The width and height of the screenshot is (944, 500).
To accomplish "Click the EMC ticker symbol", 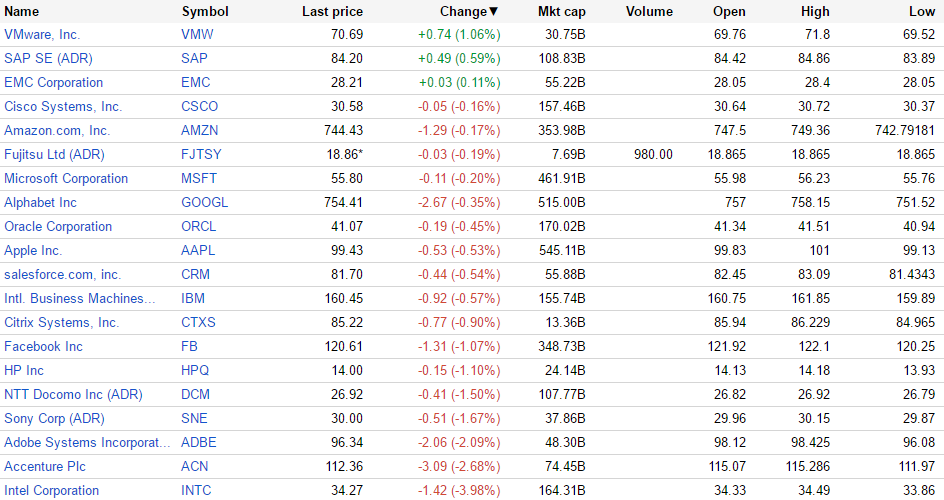I will click(x=198, y=83).
